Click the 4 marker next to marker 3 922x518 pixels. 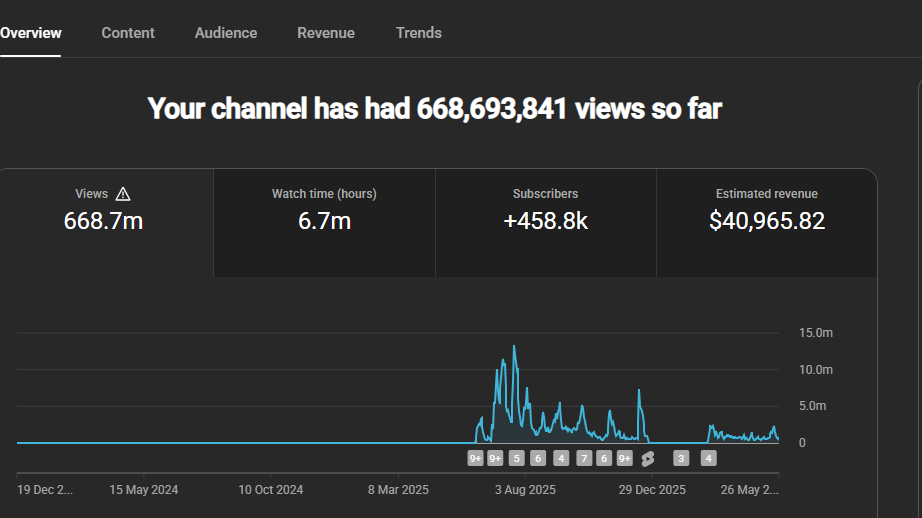pos(709,459)
